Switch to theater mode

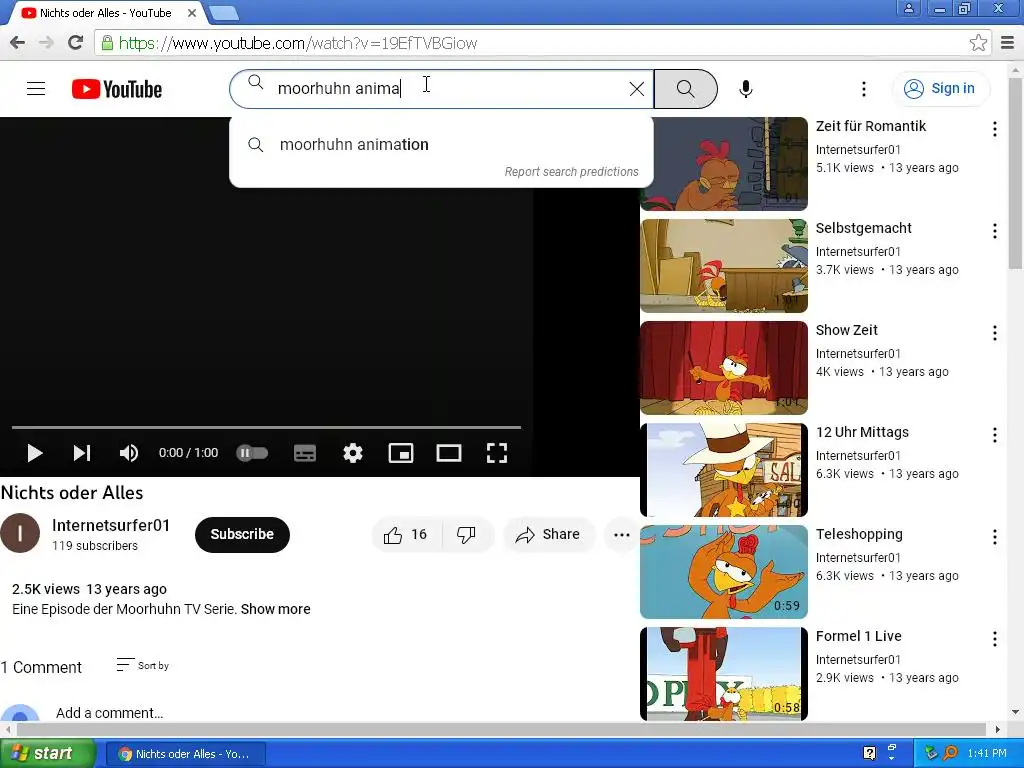tap(449, 453)
